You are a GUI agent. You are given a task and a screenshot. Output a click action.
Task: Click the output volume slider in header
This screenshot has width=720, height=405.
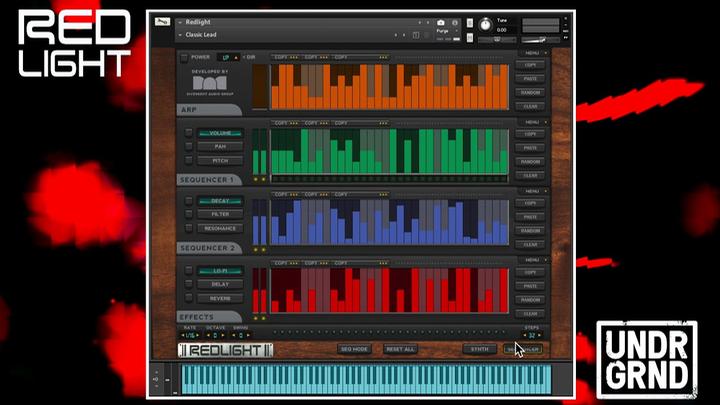pyautogui.click(x=540, y=40)
